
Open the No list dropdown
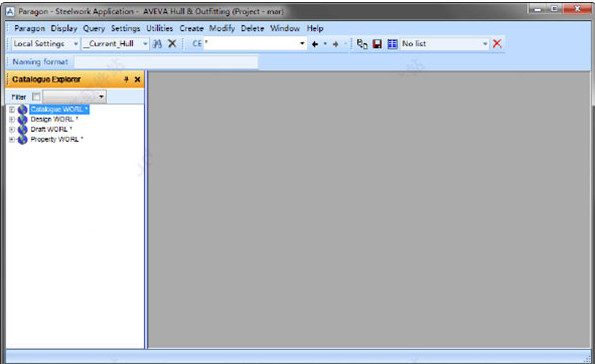click(x=485, y=44)
